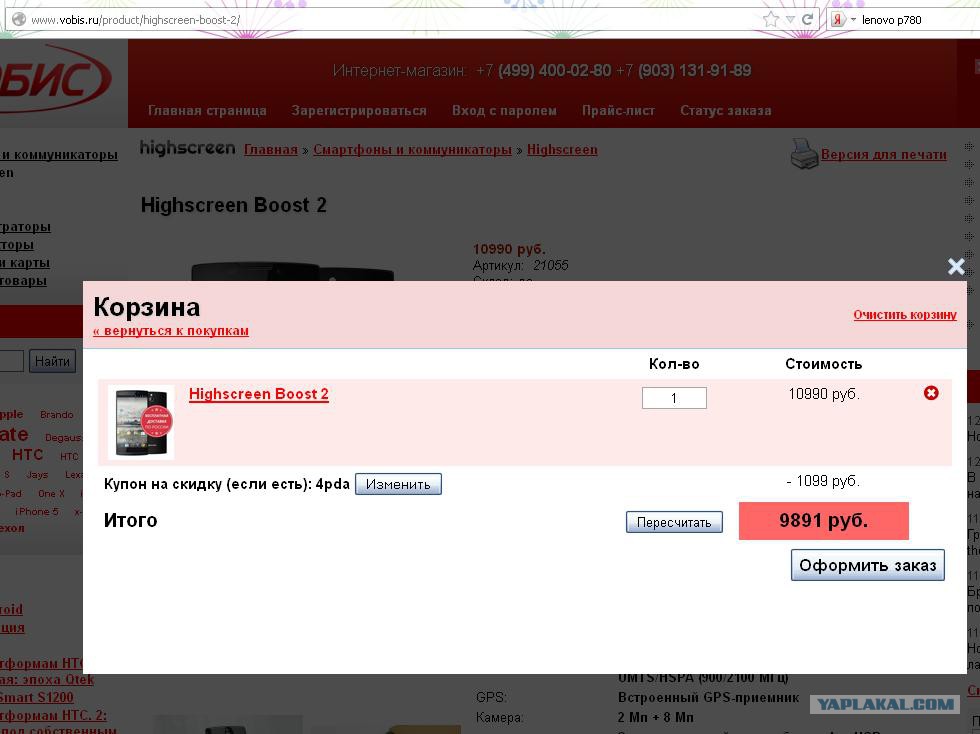This screenshot has width=980, height=734.
Task: Click the Смартфоны и коммуникаторы breadcrumb
Action: (x=412, y=149)
